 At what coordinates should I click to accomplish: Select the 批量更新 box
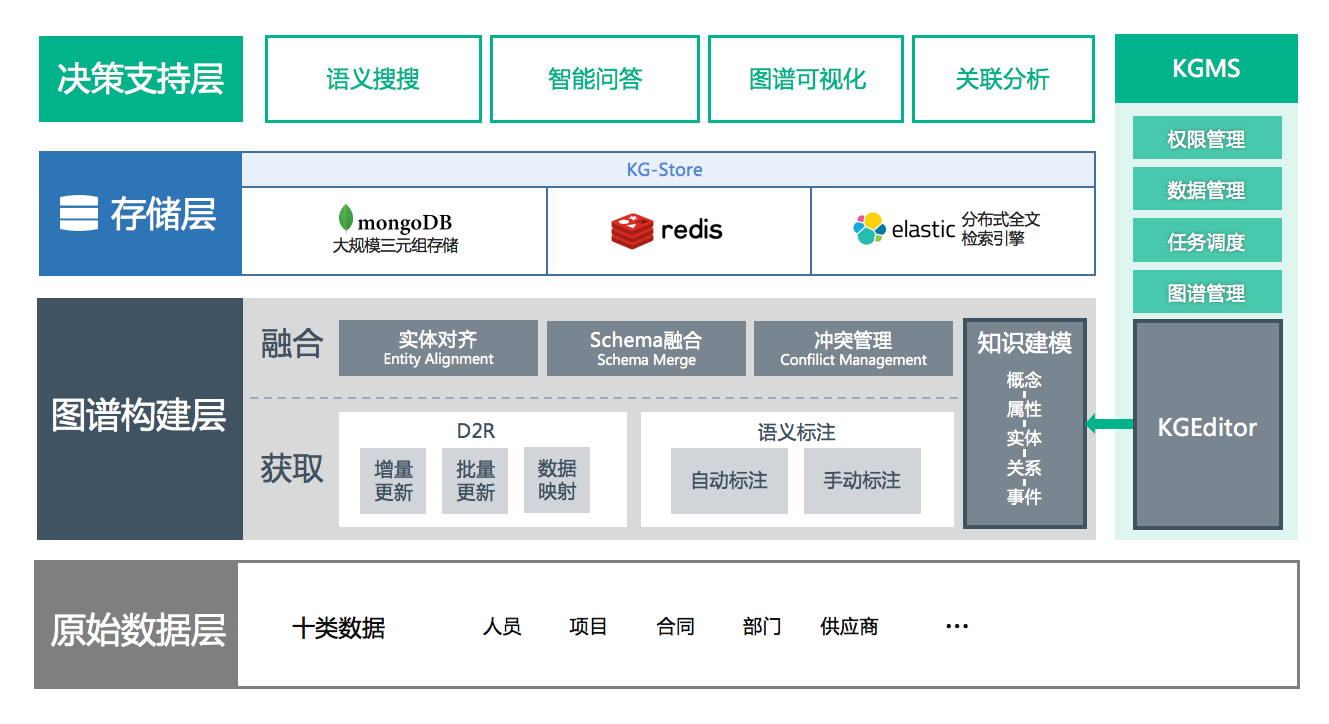(475, 481)
